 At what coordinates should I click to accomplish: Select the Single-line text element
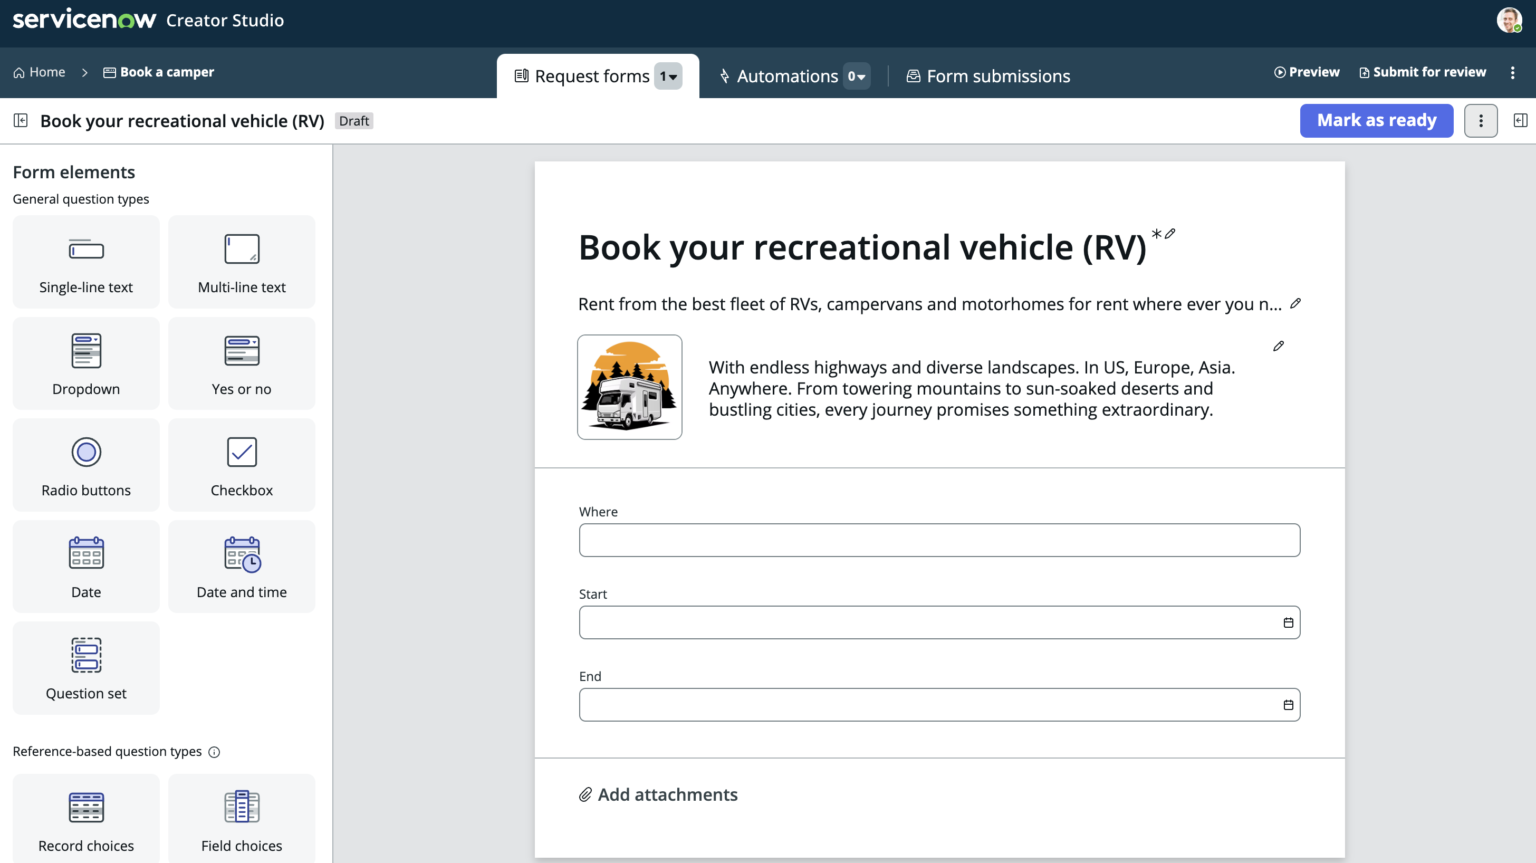tap(85, 262)
